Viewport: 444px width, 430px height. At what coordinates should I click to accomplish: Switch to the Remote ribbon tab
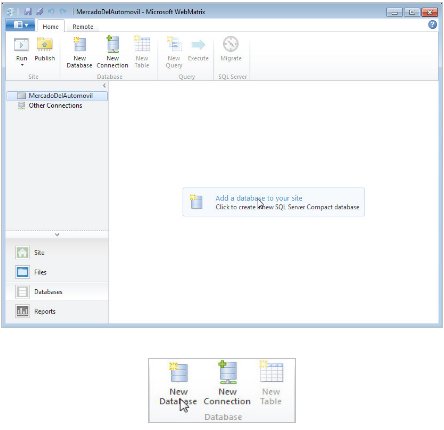click(83, 26)
